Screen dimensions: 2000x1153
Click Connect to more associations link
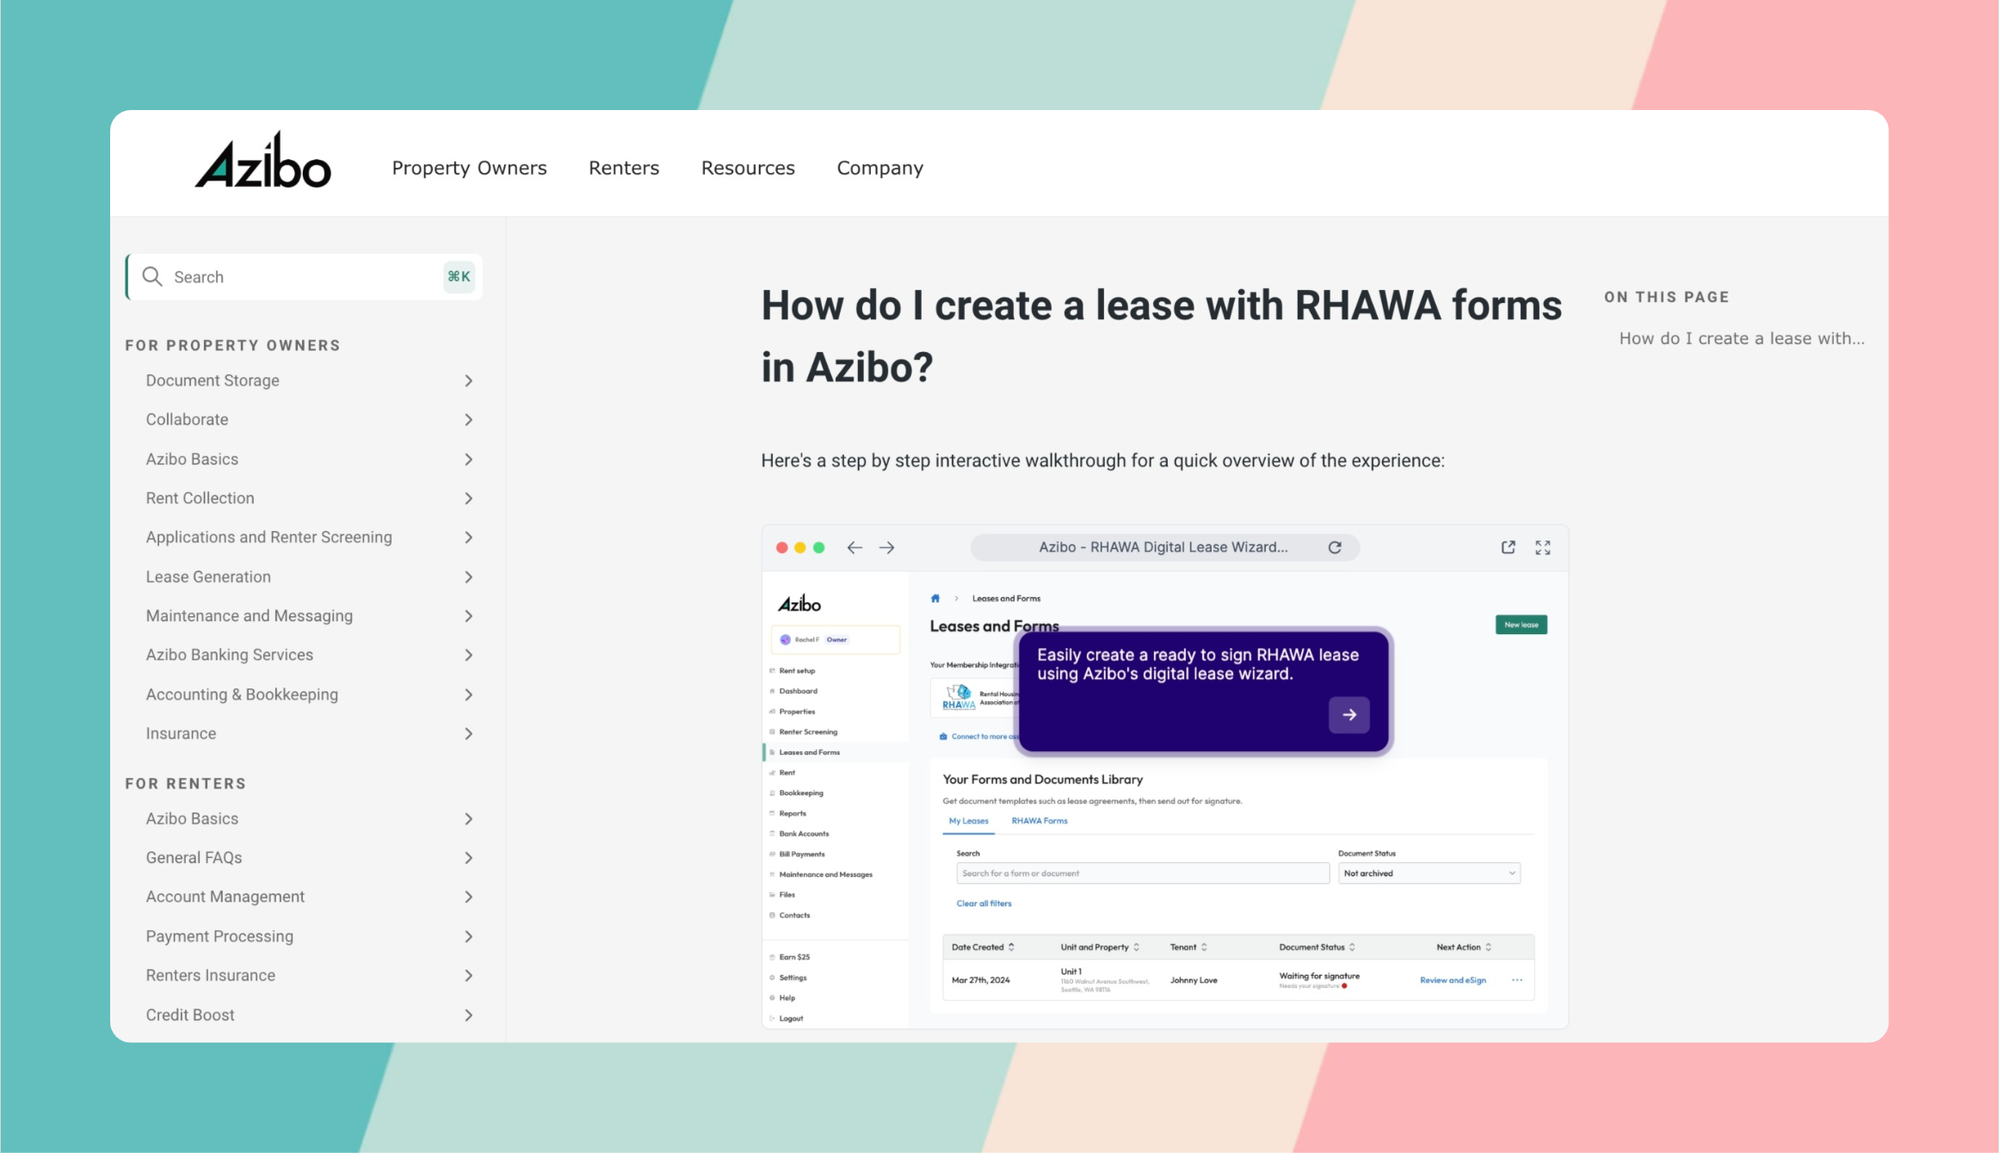pyautogui.click(x=980, y=737)
